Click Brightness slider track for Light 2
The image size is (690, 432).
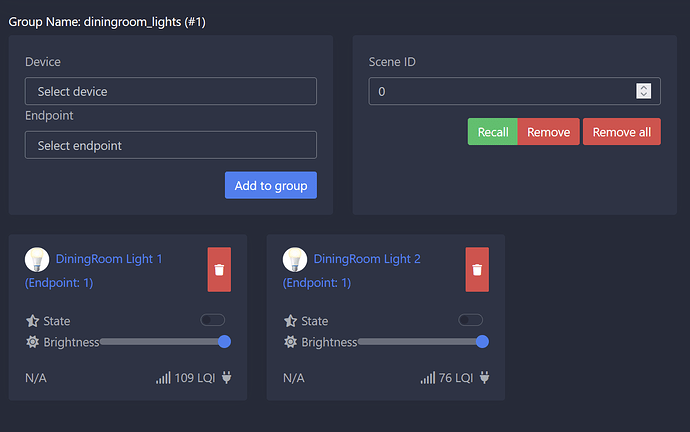pos(420,342)
